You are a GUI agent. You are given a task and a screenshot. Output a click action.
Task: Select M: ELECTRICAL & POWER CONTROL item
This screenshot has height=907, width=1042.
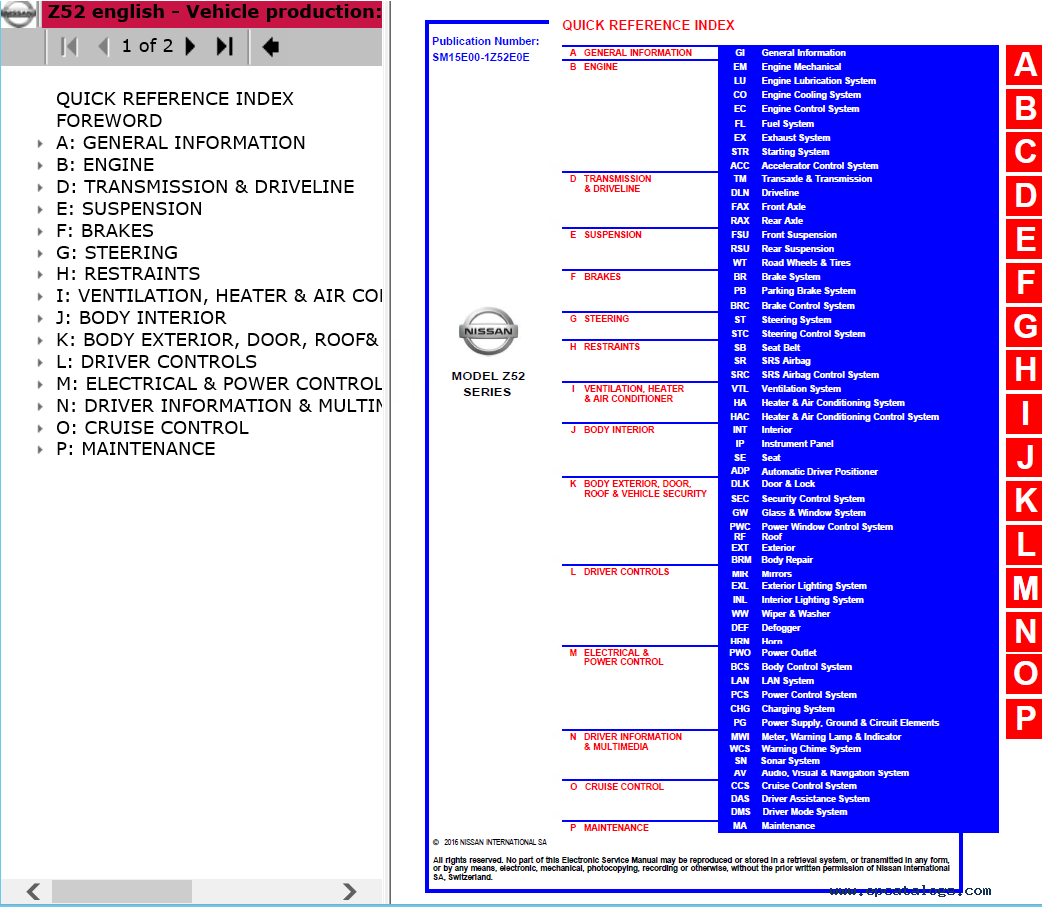pyautogui.click(x=219, y=383)
